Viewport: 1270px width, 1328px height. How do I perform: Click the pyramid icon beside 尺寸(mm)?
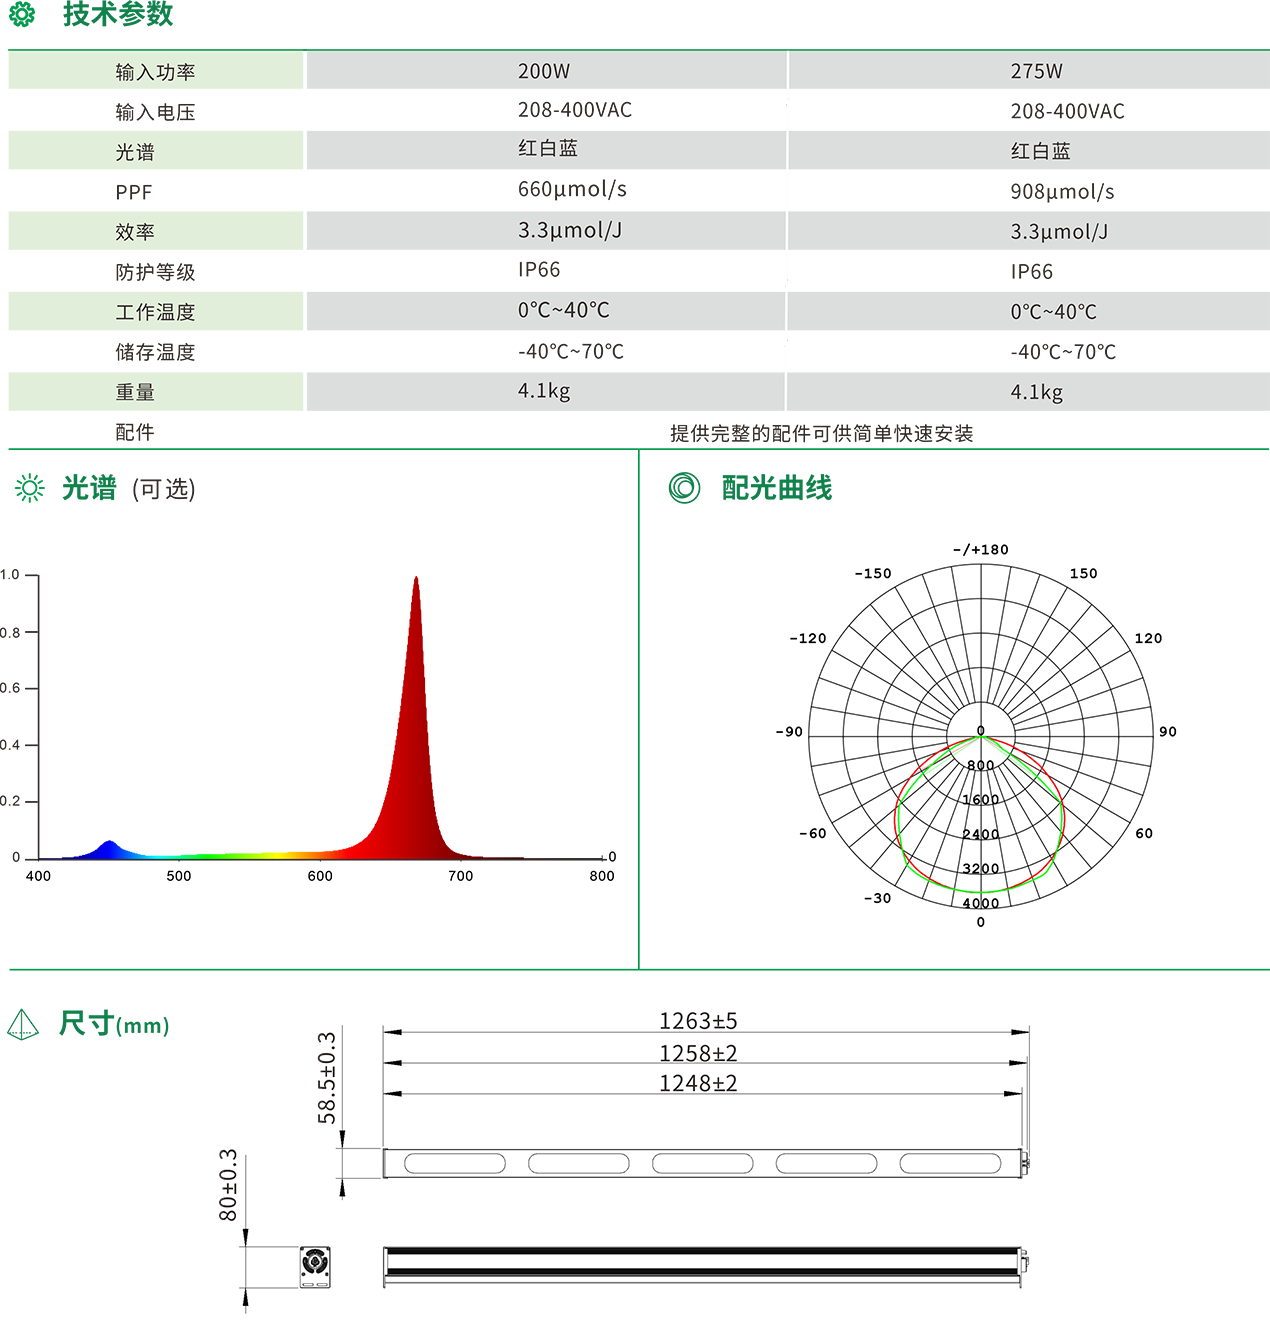pyautogui.click(x=23, y=1025)
